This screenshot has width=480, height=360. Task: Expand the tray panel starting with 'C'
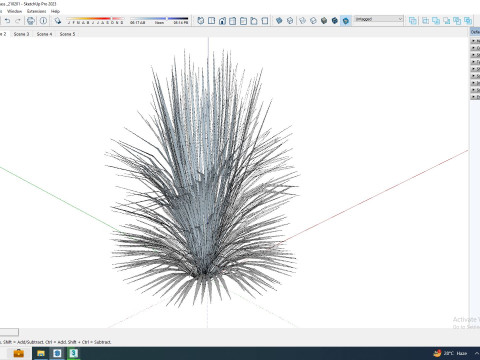pos(475,48)
